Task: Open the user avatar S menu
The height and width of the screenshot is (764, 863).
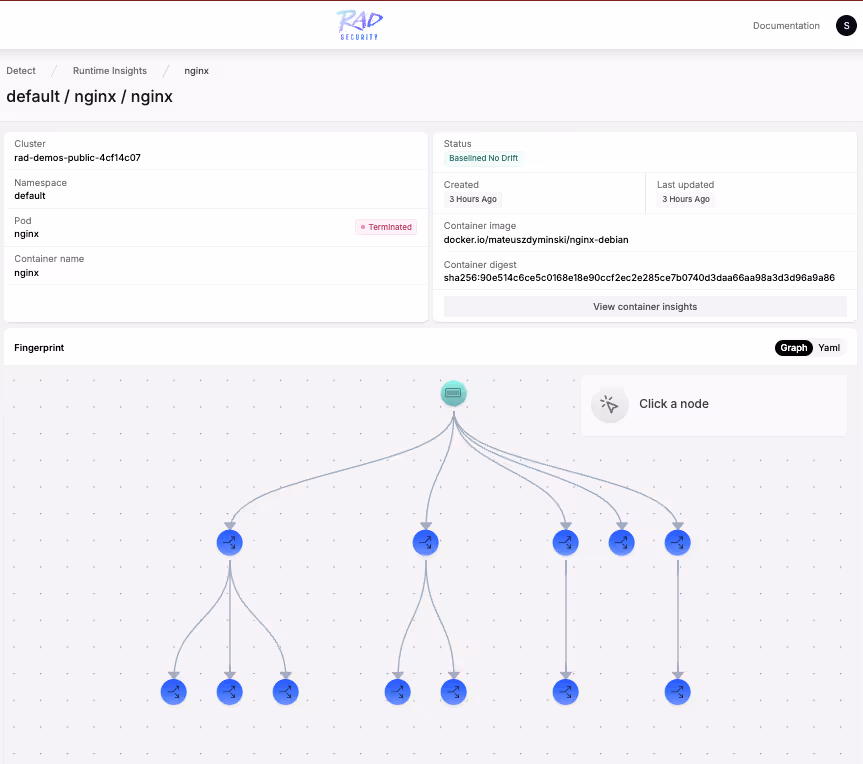Action: 846,25
